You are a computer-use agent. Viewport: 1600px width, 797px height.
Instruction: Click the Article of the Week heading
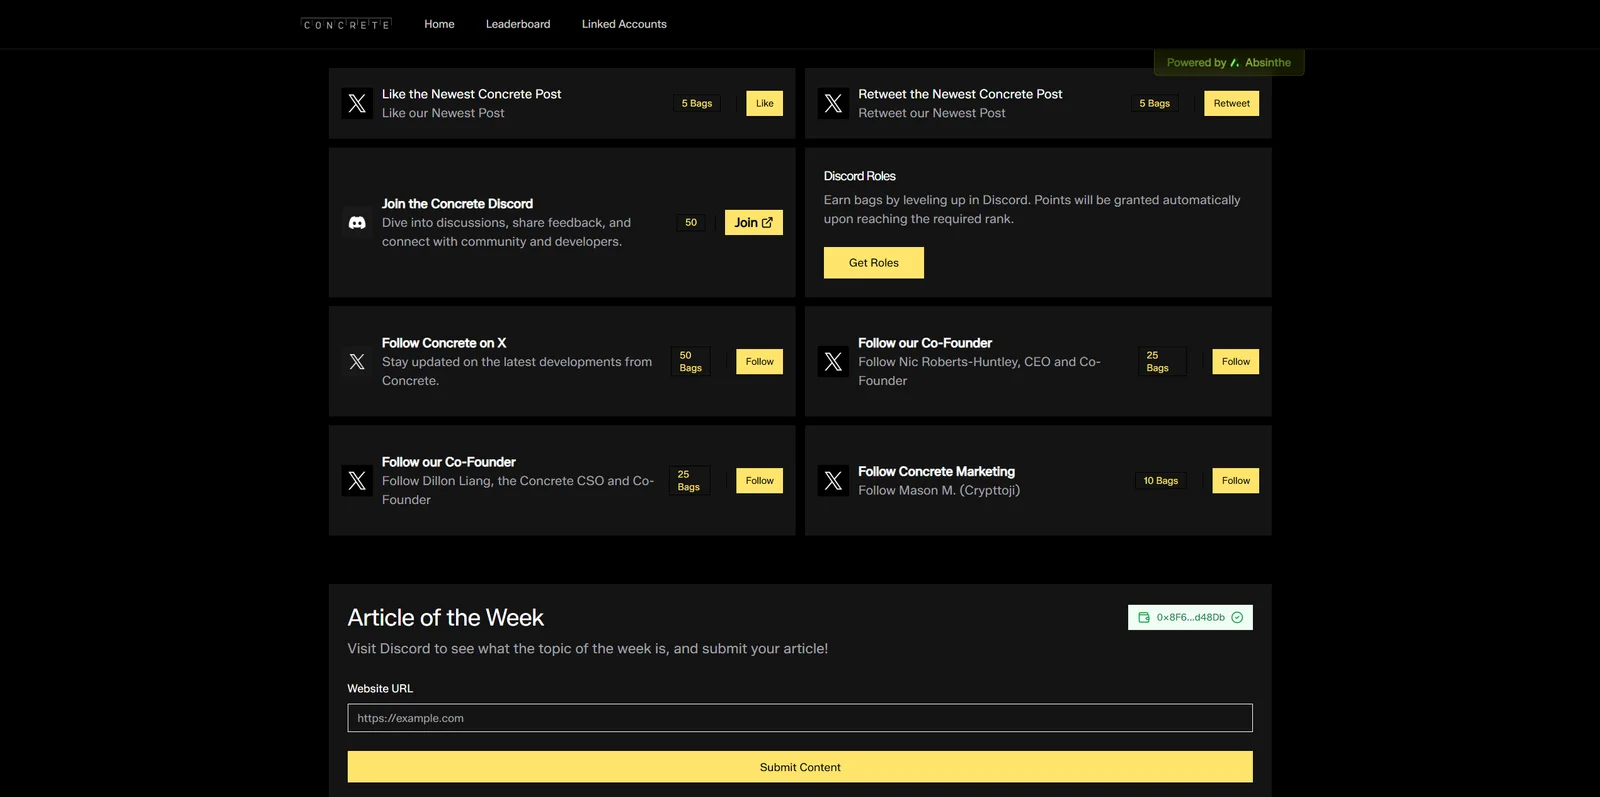coord(446,618)
